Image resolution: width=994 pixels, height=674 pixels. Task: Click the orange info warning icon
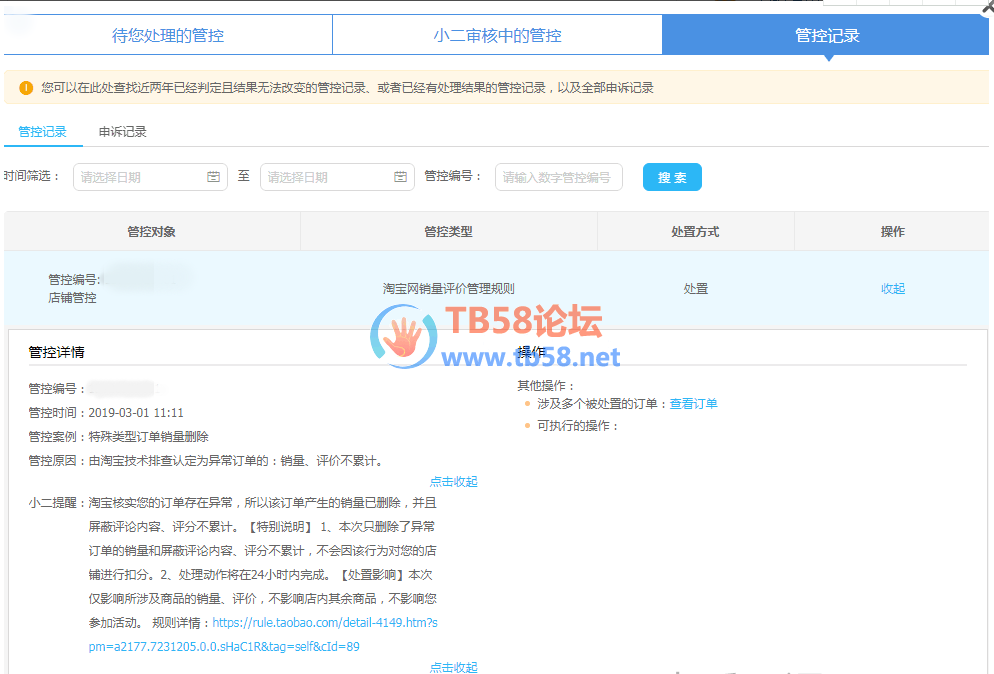point(26,88)
